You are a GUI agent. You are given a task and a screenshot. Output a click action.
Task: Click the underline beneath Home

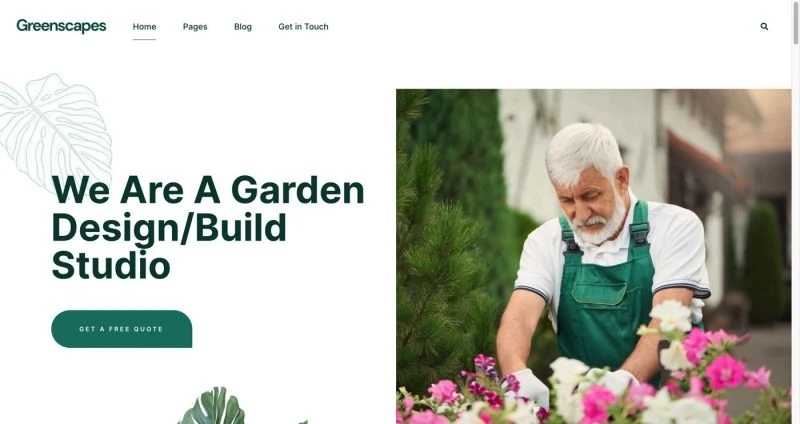pyautogui.click(x=144, y=39)
